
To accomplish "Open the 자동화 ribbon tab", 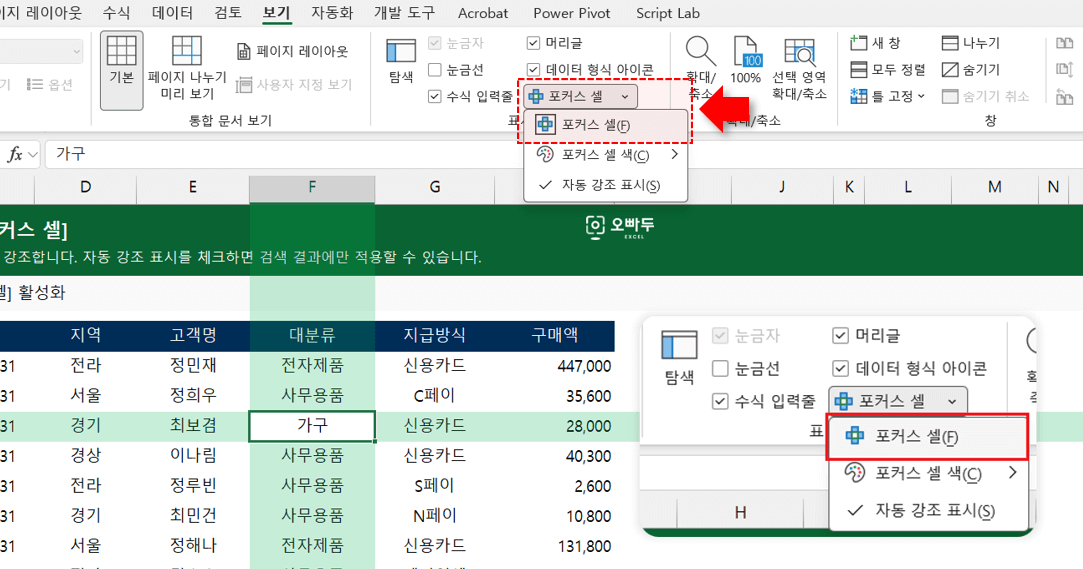I will tap(332, 12).
